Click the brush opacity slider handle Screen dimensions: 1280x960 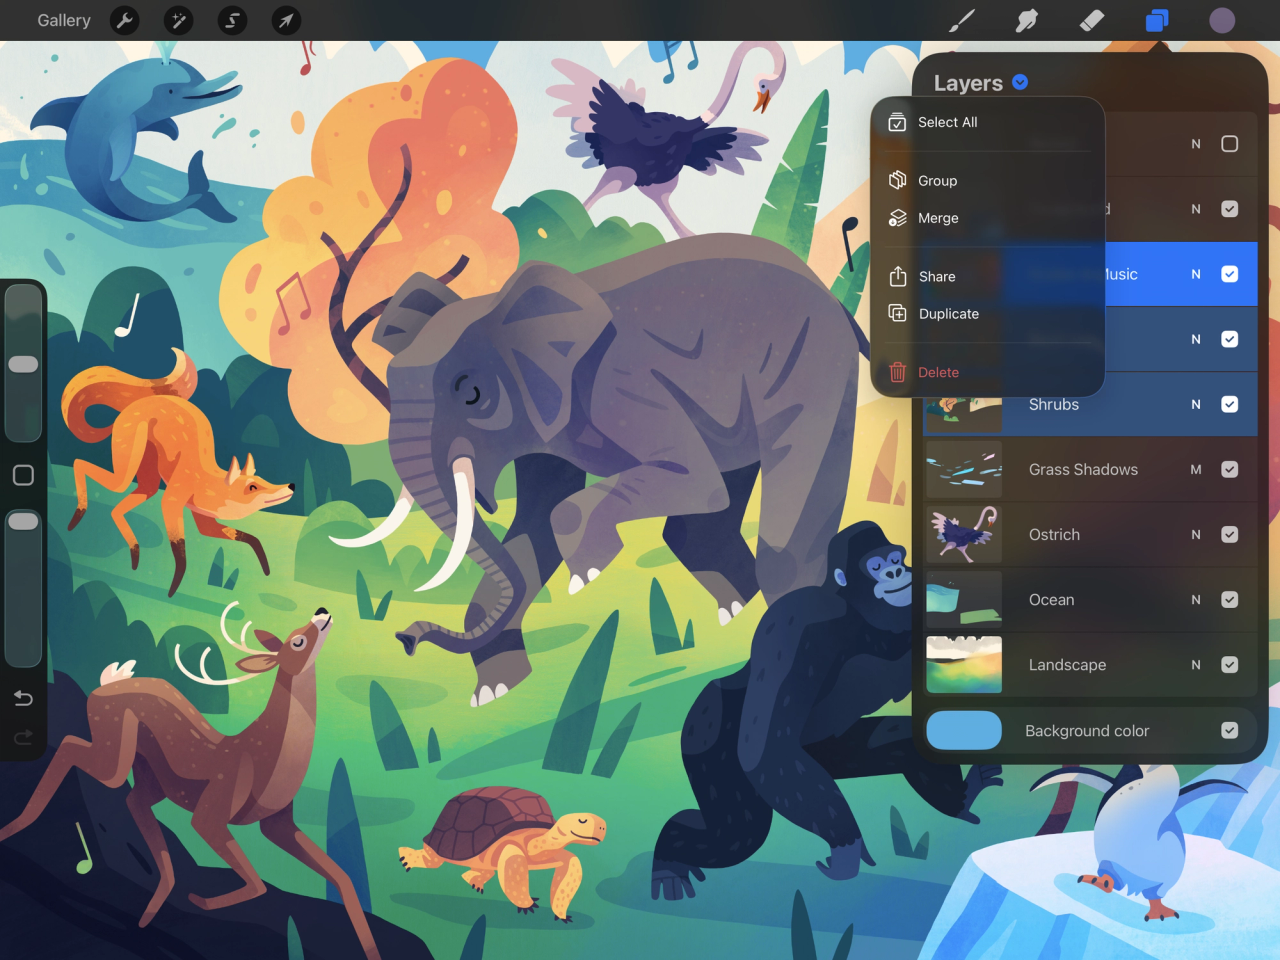point(23,521)
